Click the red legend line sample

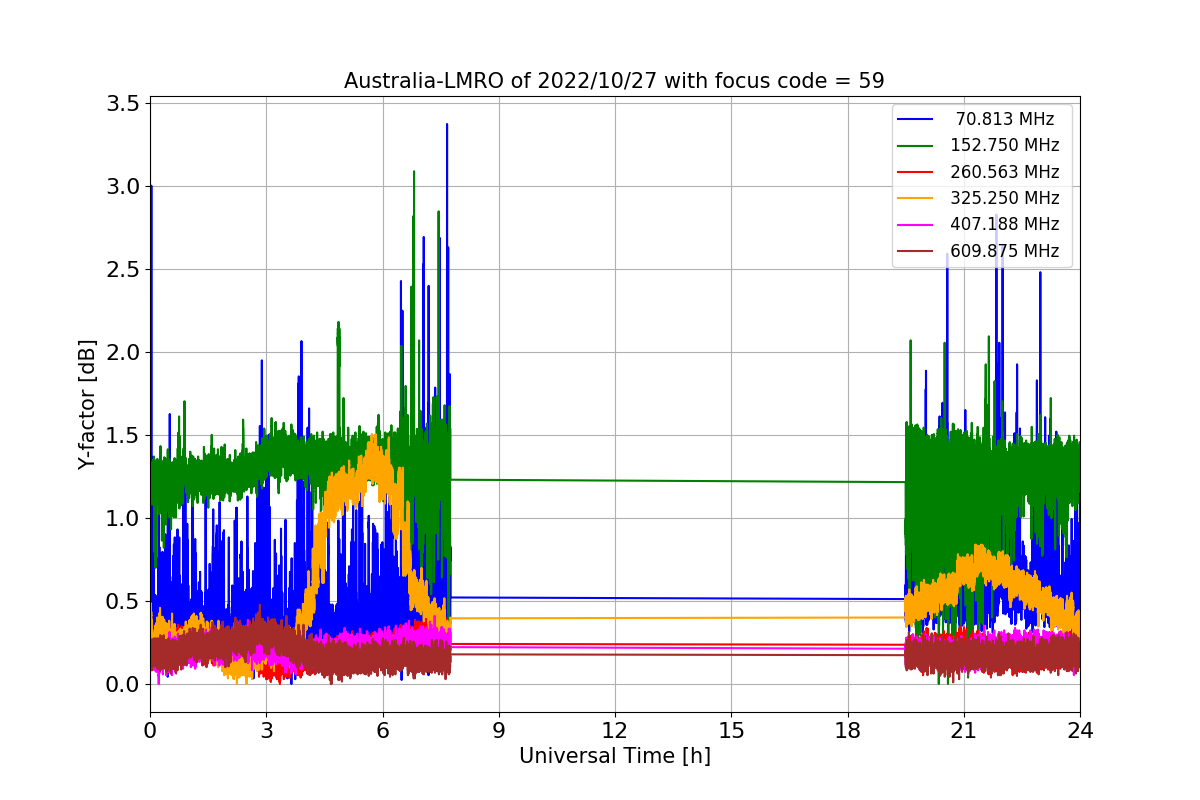(x=916, y=172)
